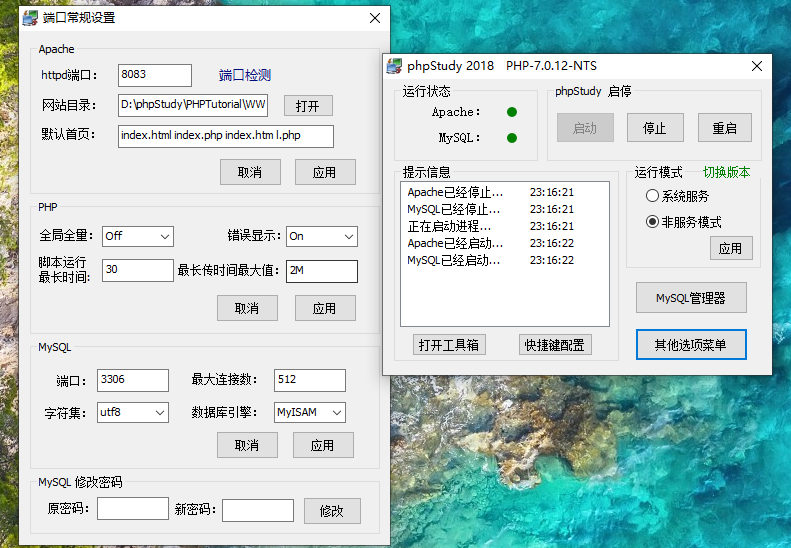The image size is (791, 548).
Task: Close the 端口常规设置 window
Action: pos(375,18)
